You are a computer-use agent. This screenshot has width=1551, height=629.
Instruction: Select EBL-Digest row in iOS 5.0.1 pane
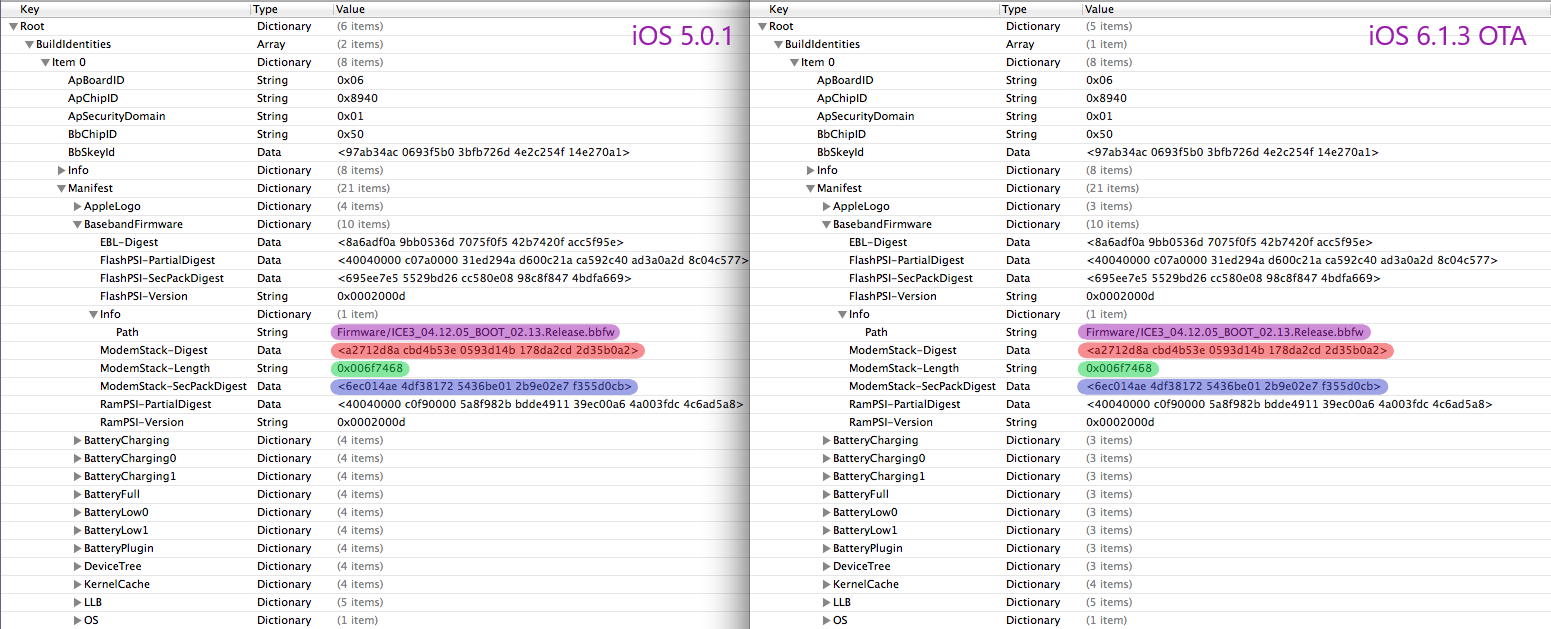(x=375, y=242)
